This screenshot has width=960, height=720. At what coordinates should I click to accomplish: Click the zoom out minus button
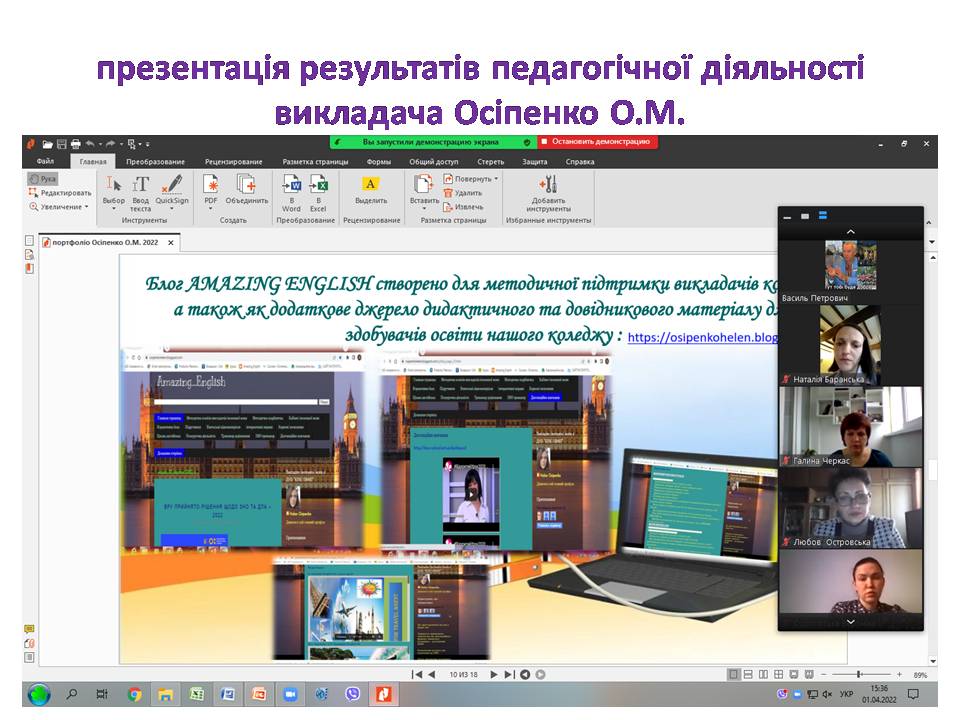[823, 674]
